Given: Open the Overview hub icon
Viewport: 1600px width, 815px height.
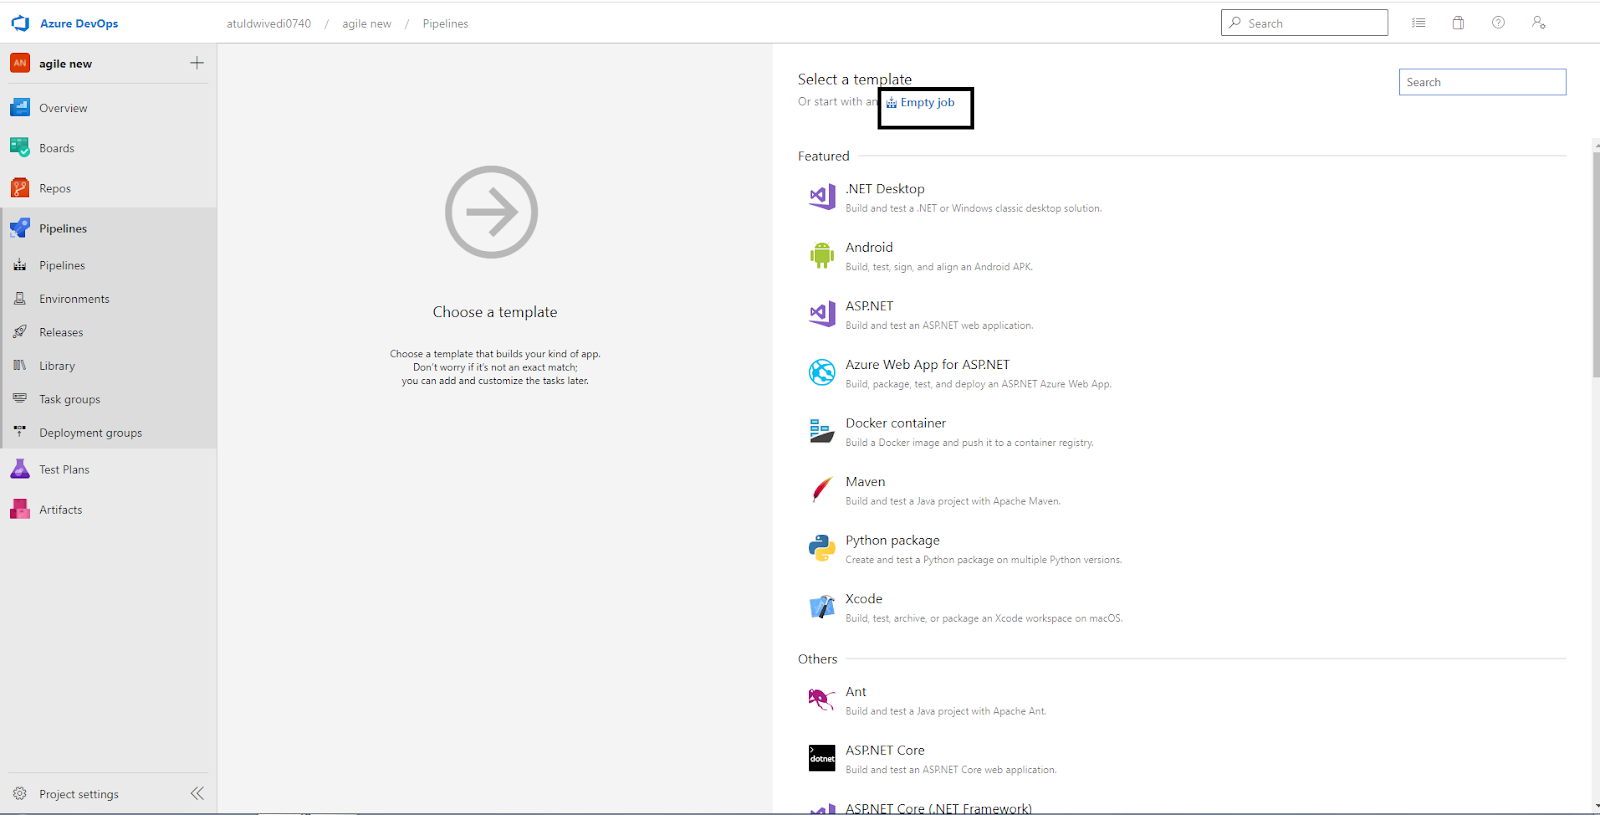Looking at the screenshot, I should click(20, 108).
